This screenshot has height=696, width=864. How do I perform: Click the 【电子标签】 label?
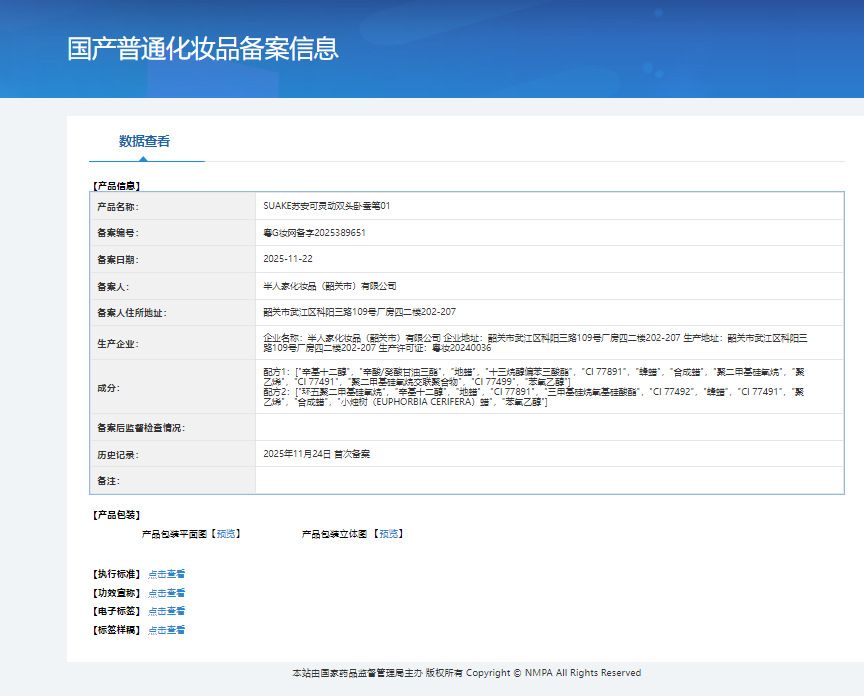(116, 611)
